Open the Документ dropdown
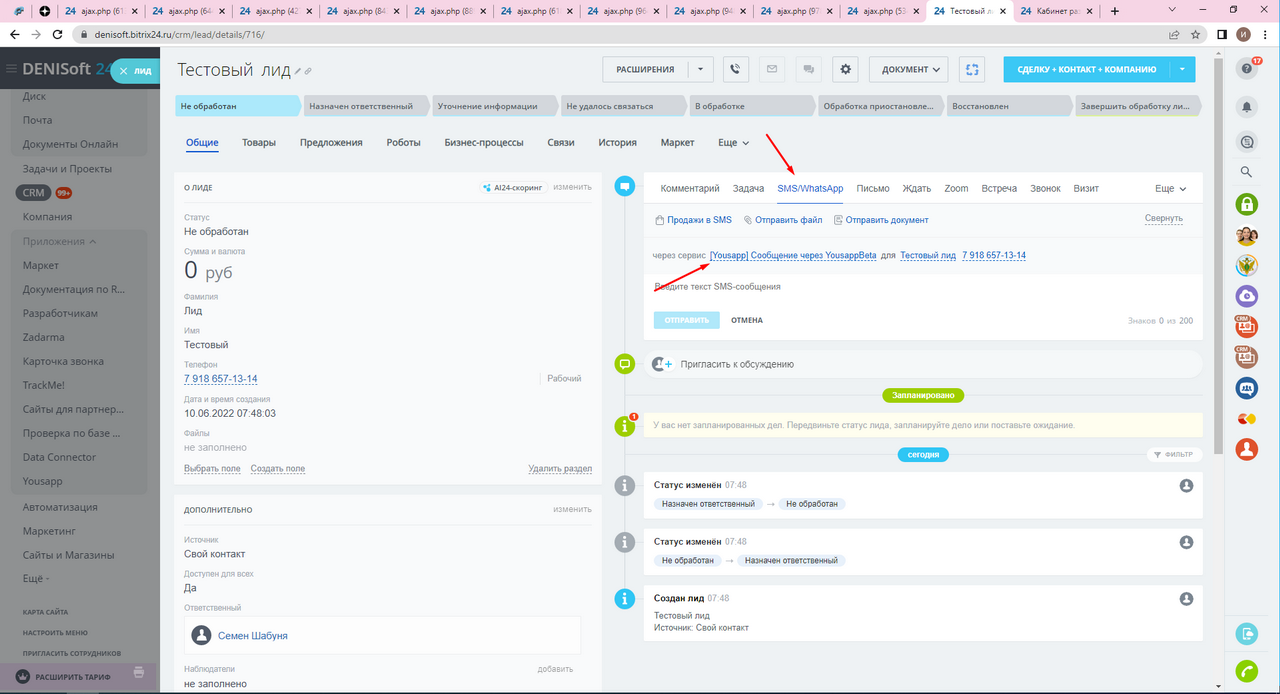The height and width of the screenshot is (694, 1280). (x=909, y=70)
